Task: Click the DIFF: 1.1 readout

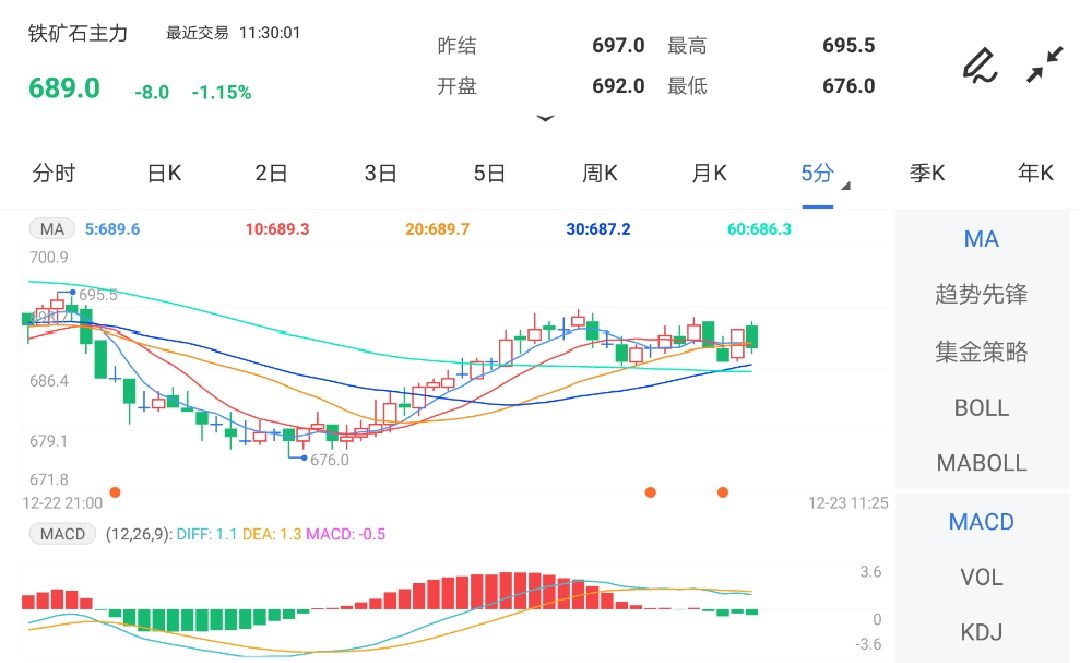Action: pos(207,534)
